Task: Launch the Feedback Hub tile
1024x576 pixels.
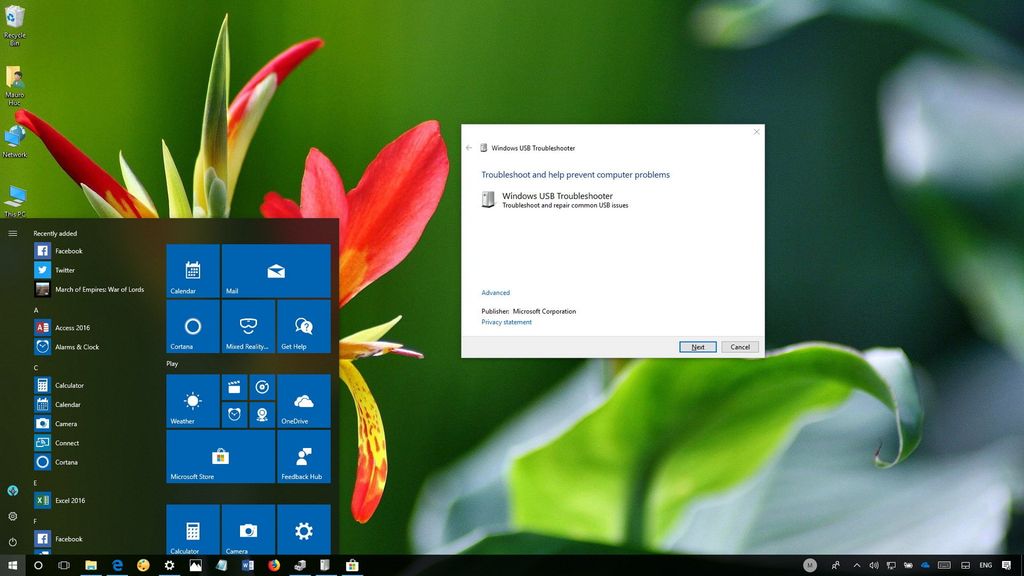Action: (x=303, y=456)
